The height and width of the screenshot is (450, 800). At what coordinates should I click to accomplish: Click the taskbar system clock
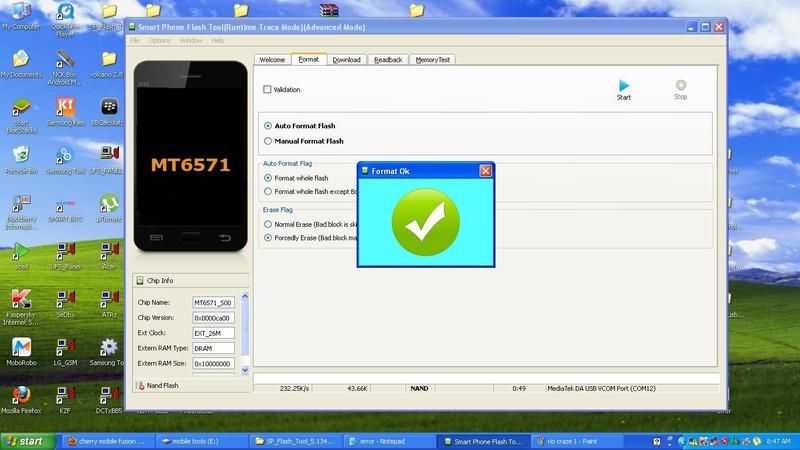(779, 441)
